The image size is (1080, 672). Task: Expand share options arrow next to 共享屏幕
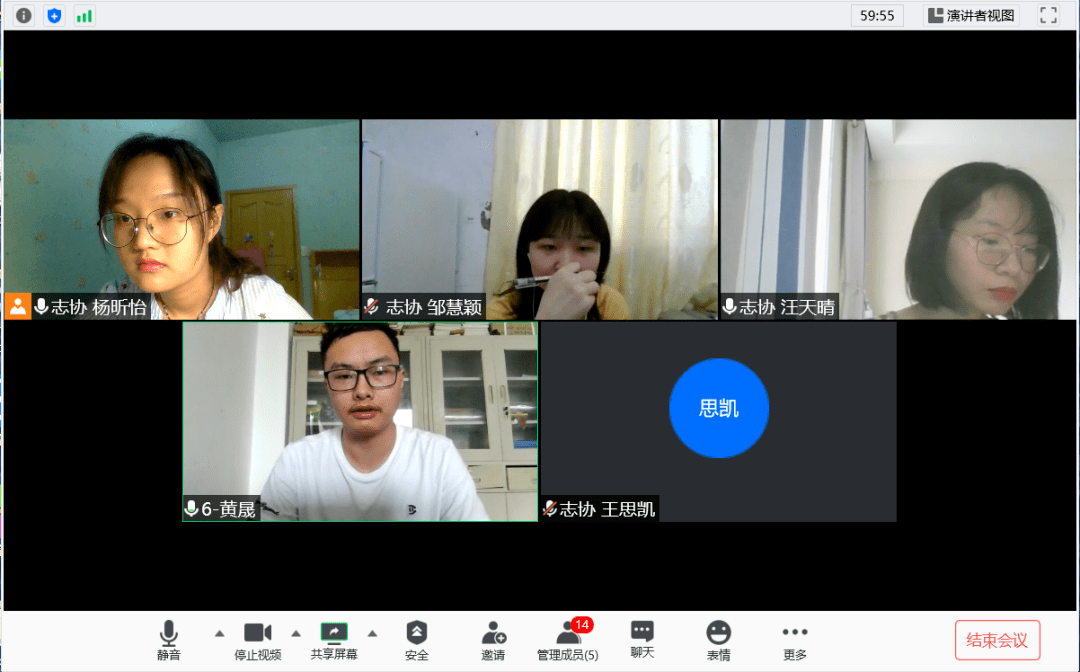373,633
